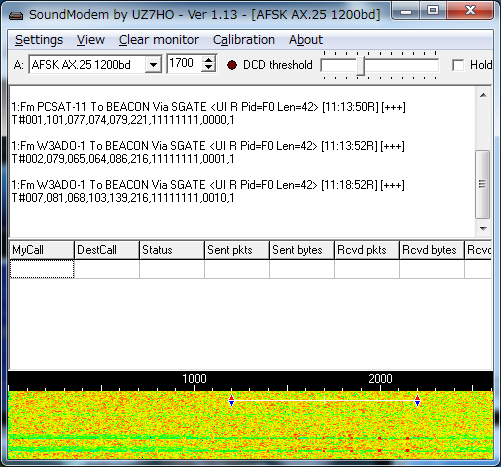Click the 1000 label on the frequency scale
This screenshot has height=467, width=501.
coord(194,379)
